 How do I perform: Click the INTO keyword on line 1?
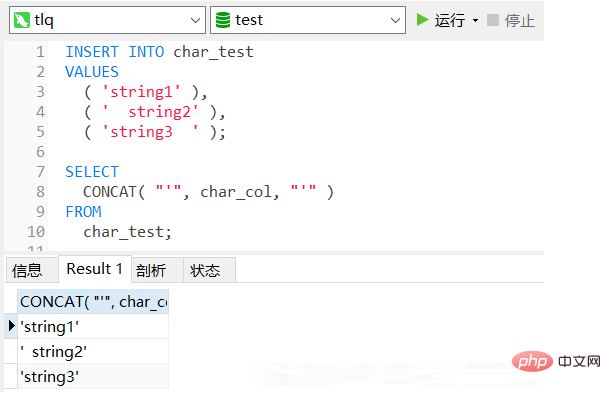coord(146,52)
